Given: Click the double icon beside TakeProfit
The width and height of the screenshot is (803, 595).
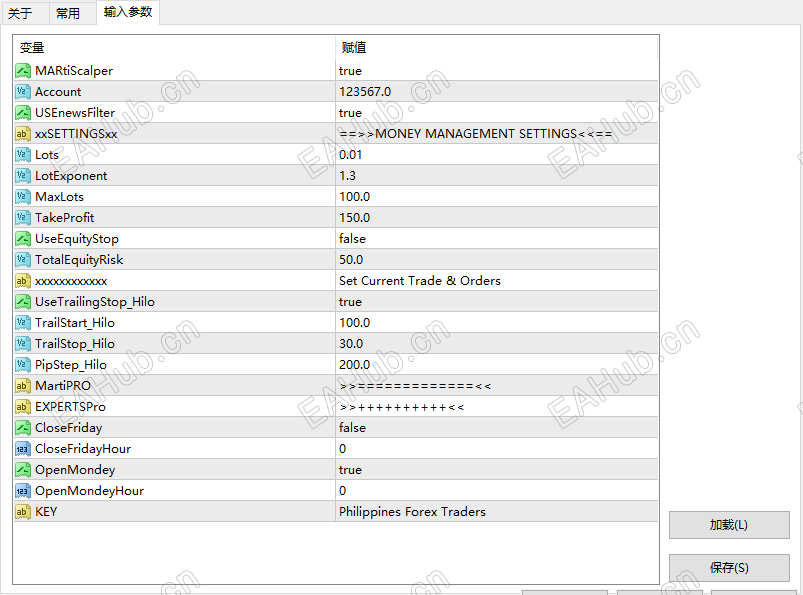Looking at the screenshot, I should tap(23, 218).
